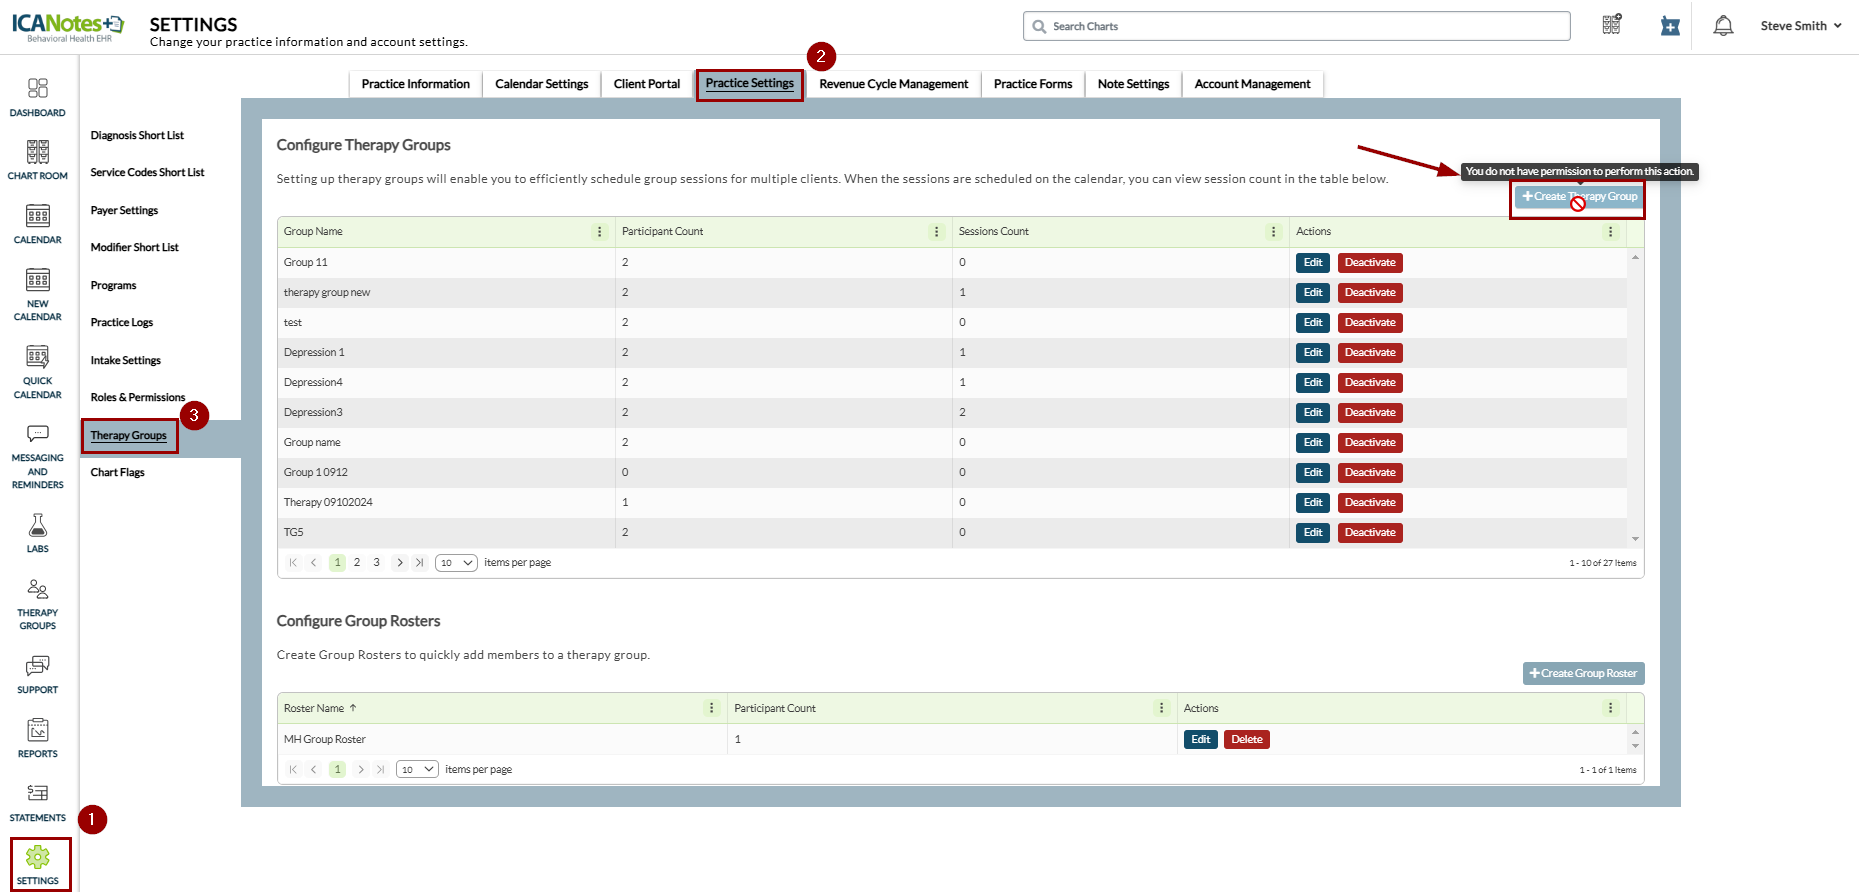The height and width of the screenshot is (892, 1859).
Task: Open Messaging and Reminders
Action: coord(38,456)
